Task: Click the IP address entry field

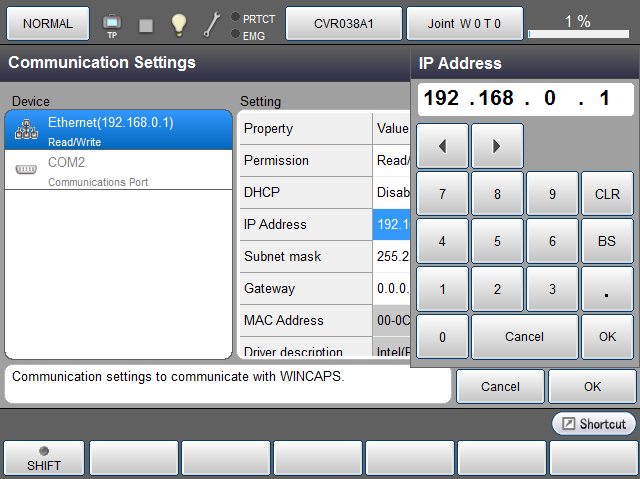Action: coord(525,98)
